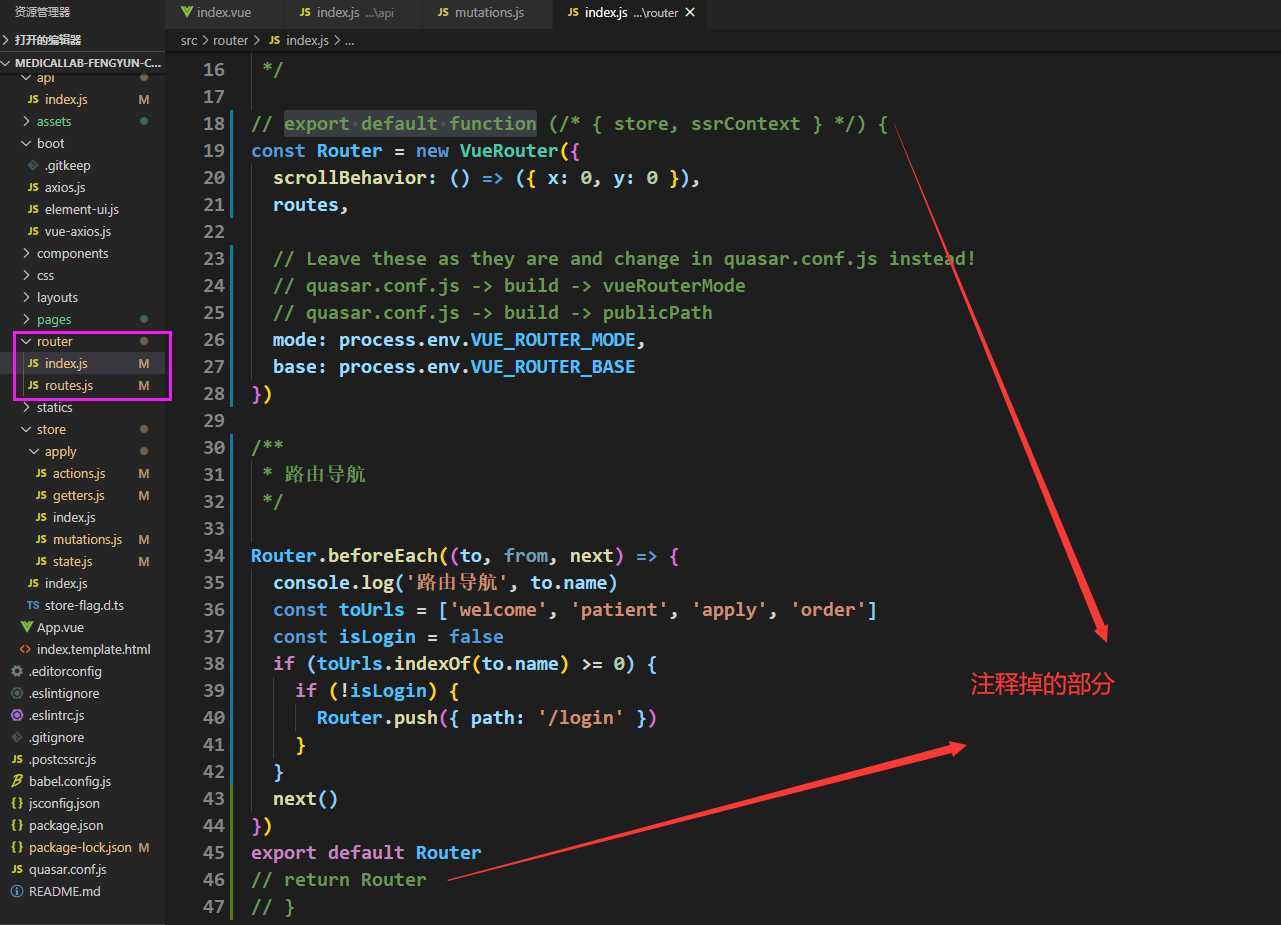Open the api index.js editor tab
The height and width of the screenshot is (925, 1281).
[354, 13]
